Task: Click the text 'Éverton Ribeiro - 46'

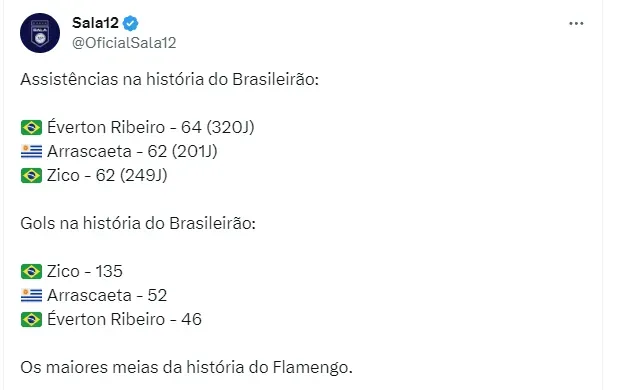Action: (124, 319)
